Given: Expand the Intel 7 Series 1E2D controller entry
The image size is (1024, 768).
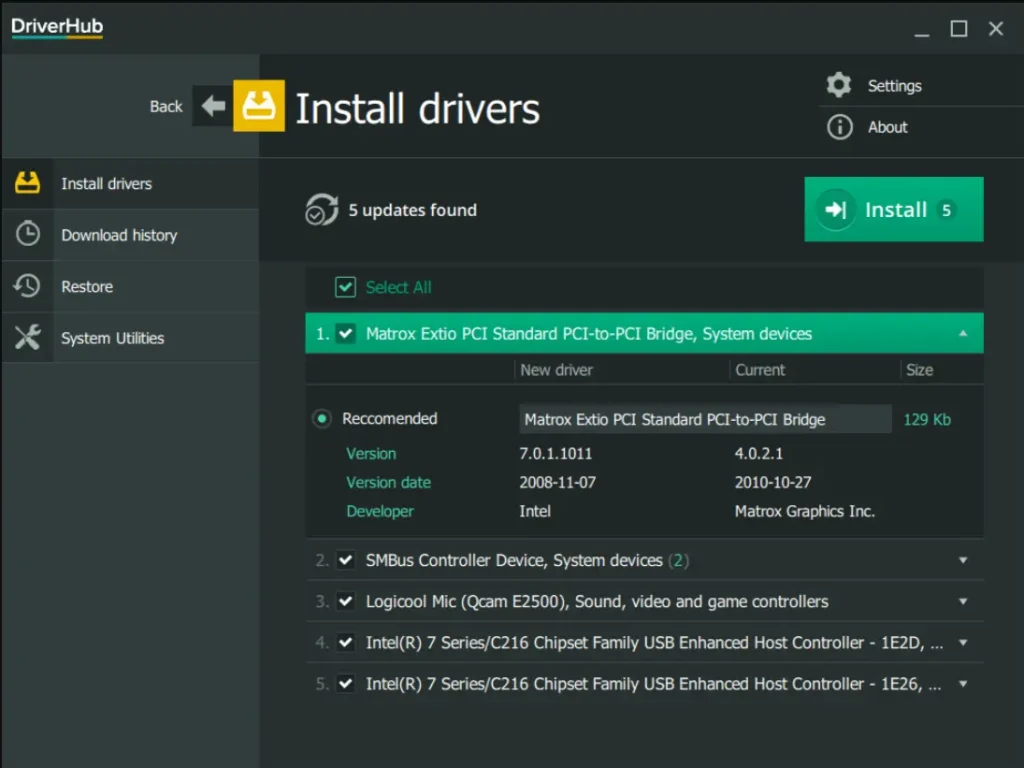Looking at the screenshot, I should click(x=963, y=643).
